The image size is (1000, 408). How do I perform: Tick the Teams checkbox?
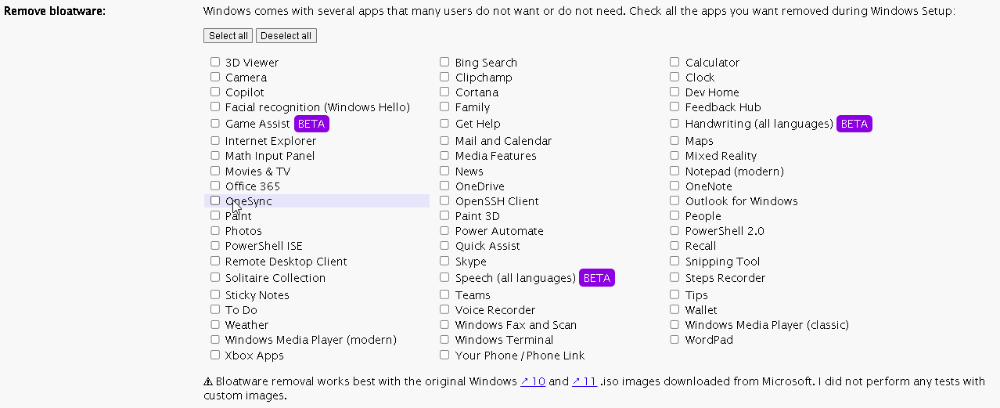[x=445, y=294]
